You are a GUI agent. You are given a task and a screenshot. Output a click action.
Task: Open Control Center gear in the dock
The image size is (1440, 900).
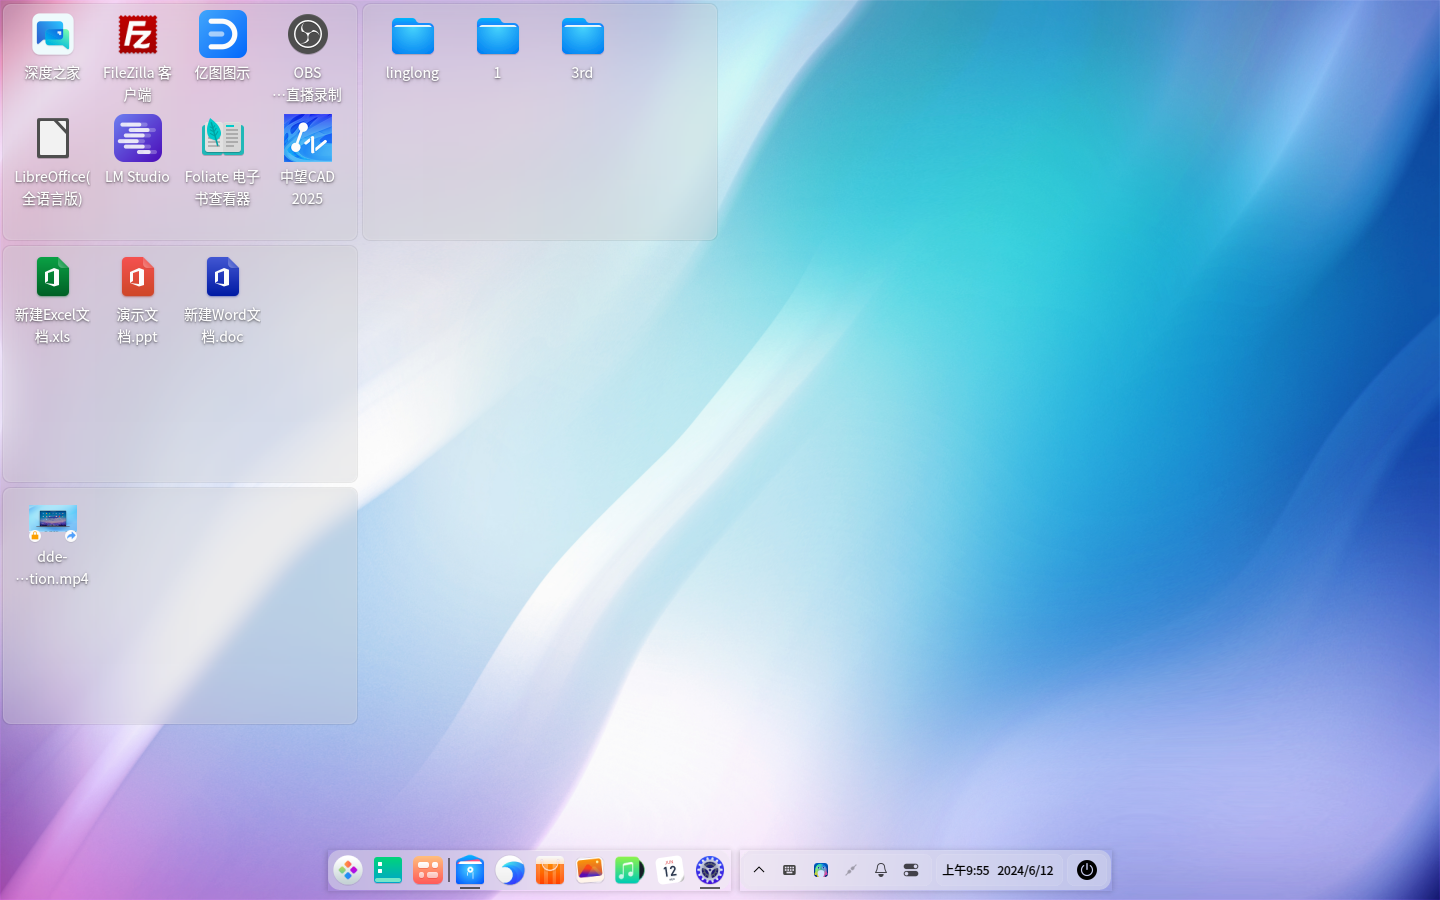(x=710, y=870)
